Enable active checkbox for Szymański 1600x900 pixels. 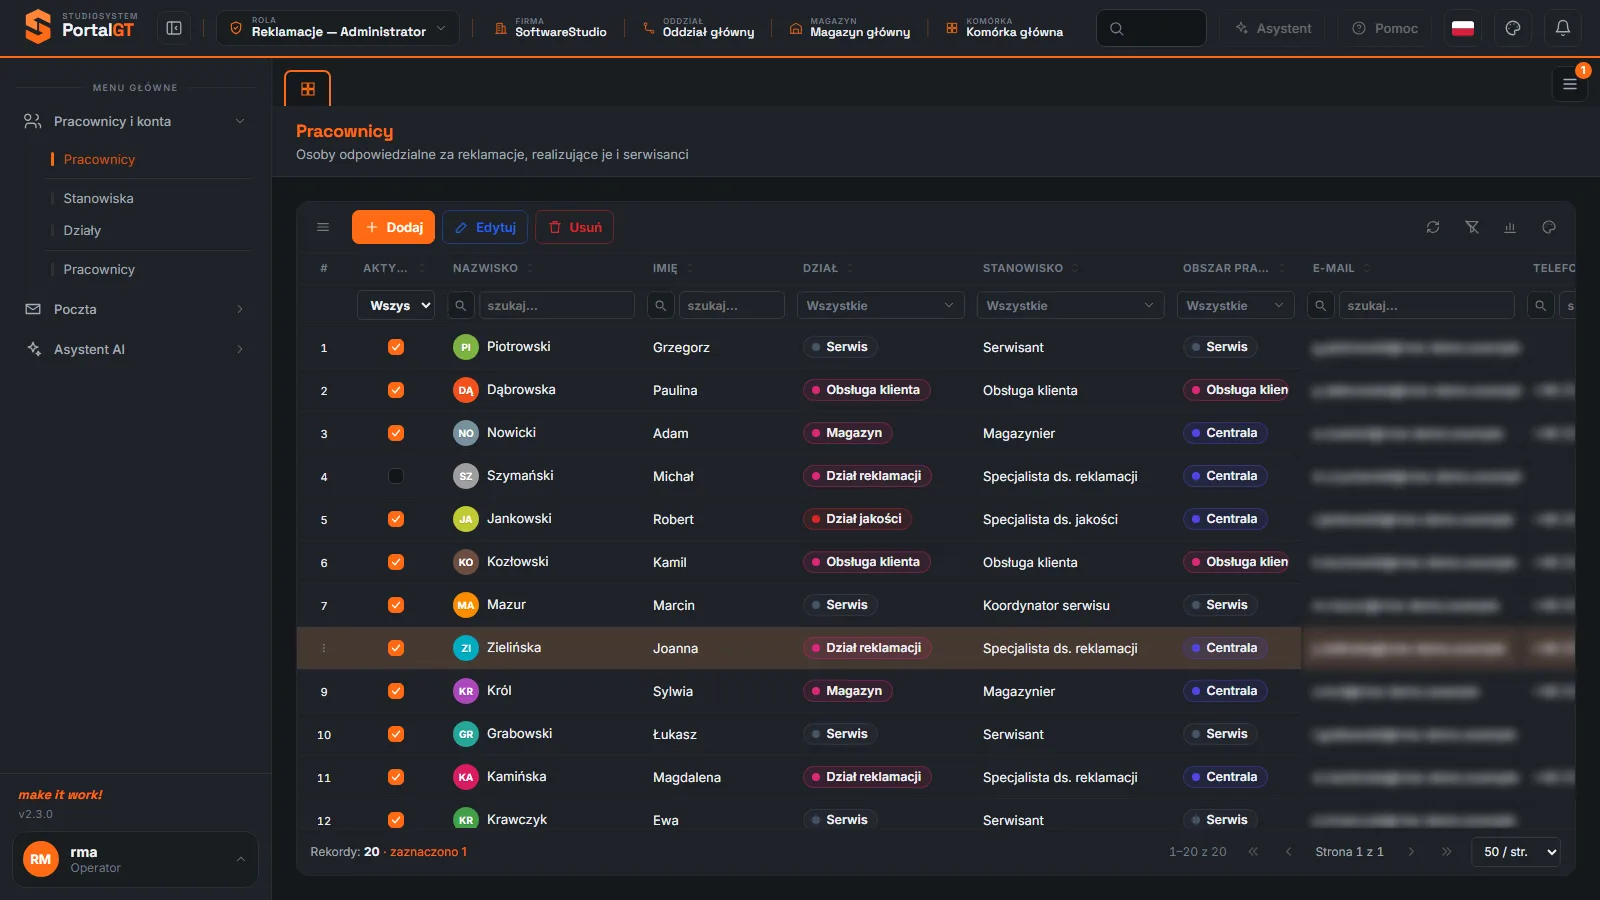[x=396, y=476]
